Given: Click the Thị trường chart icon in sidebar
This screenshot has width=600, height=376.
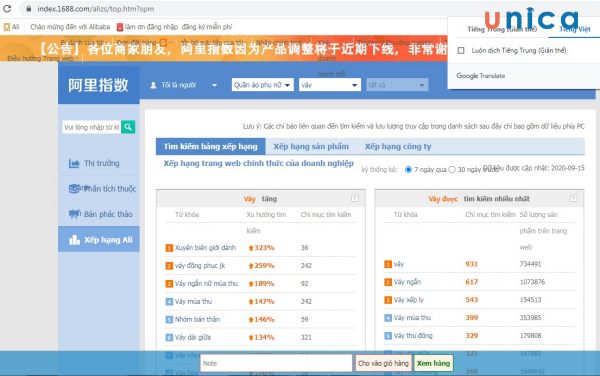Looking at the screenshot, I should pyautogui.click(x=74, y=163).
